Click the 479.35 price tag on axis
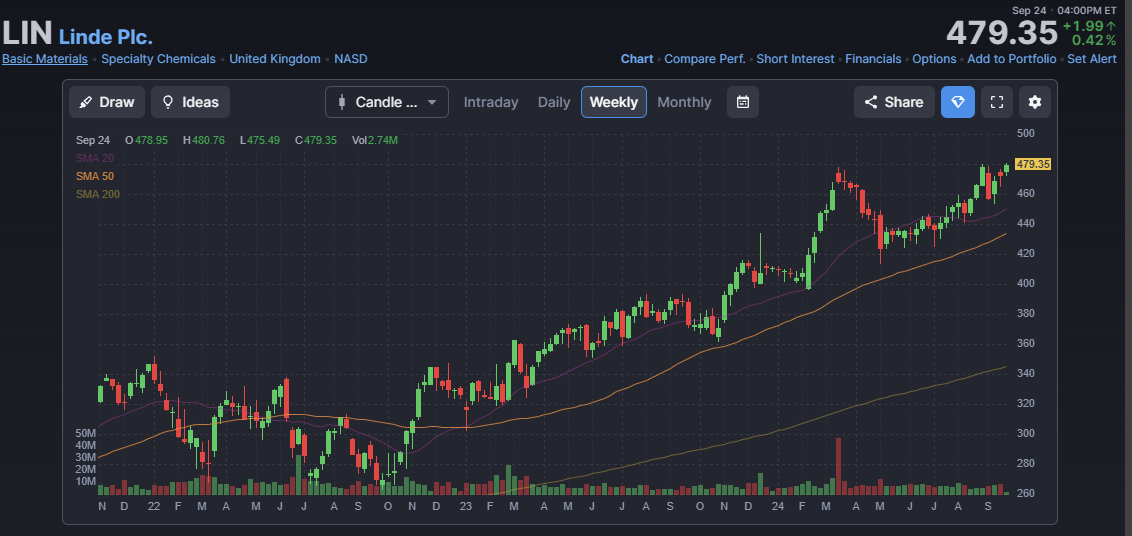The width and height of the screenshot is (1132, 536). [x=1032, y=165]
